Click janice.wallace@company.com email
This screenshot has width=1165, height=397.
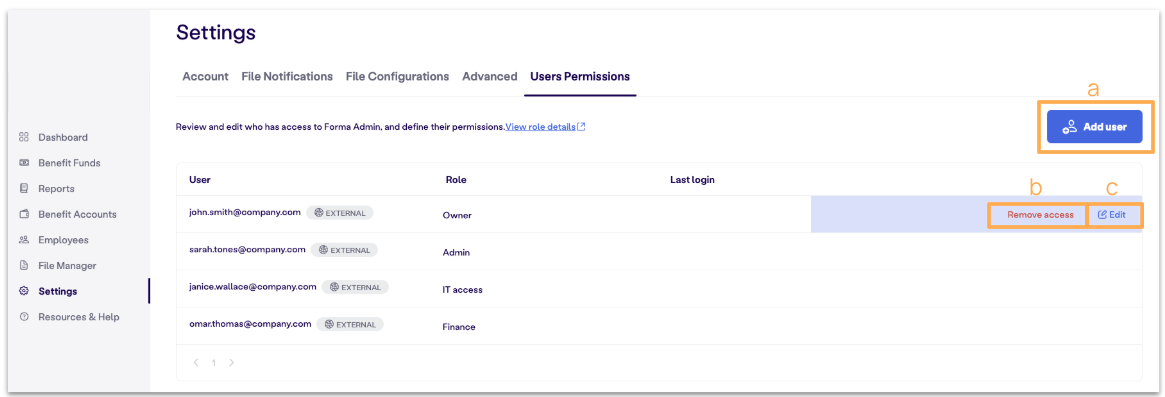[253, 287]
